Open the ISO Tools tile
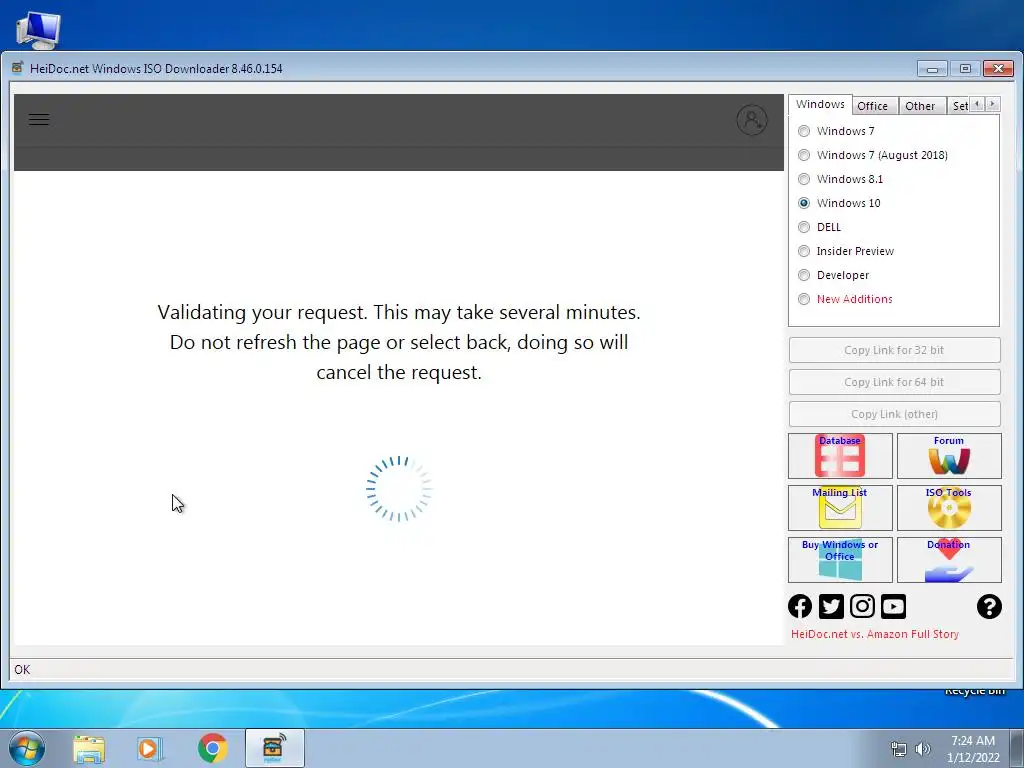Image resolution: width=1024 pixels, height=768 pixels. point(949,507)
